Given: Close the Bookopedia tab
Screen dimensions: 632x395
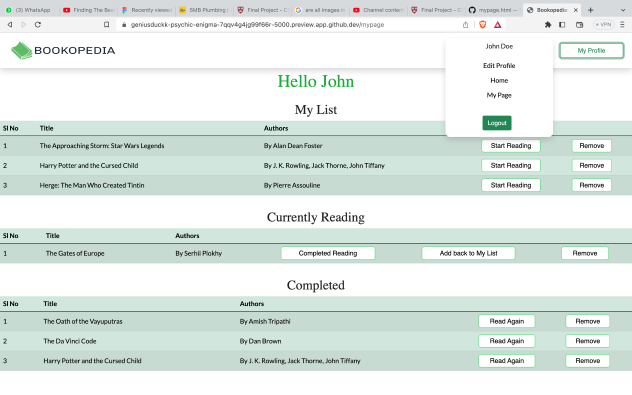Looking at the screenshot, I should 576,10.
